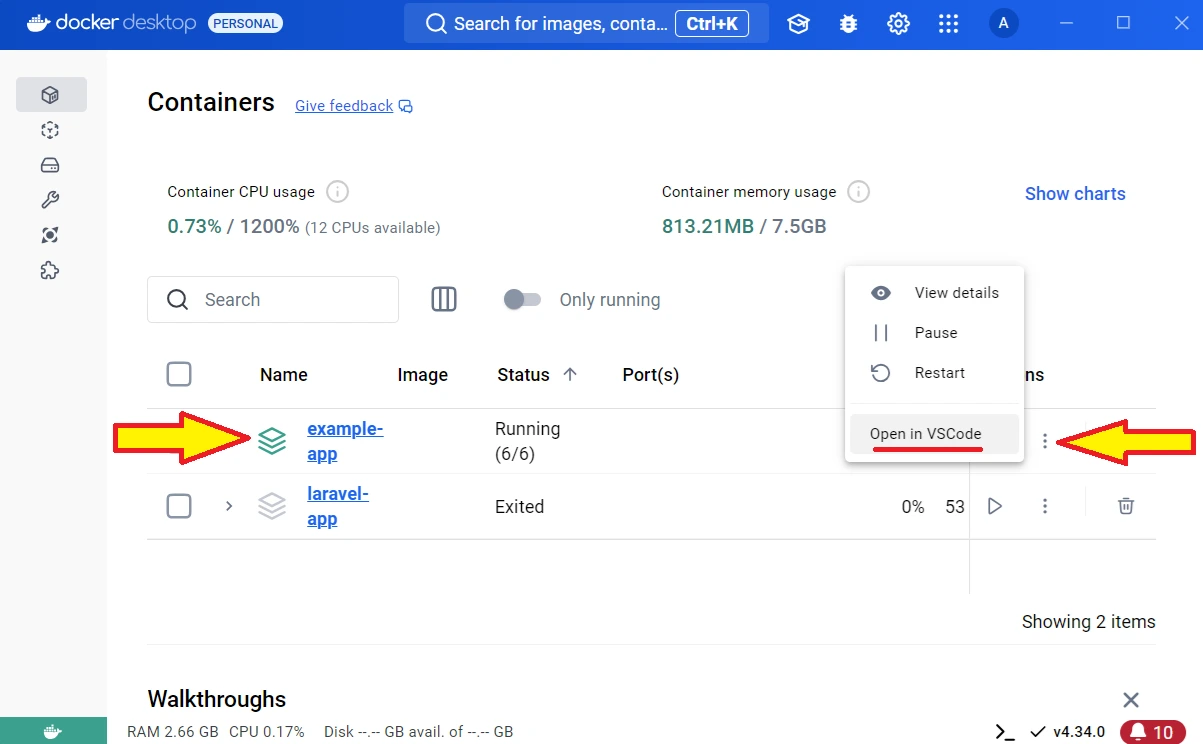Click the Showing 2 items text
Screen dimensions: 1203x744
(x=1089, y=622)
